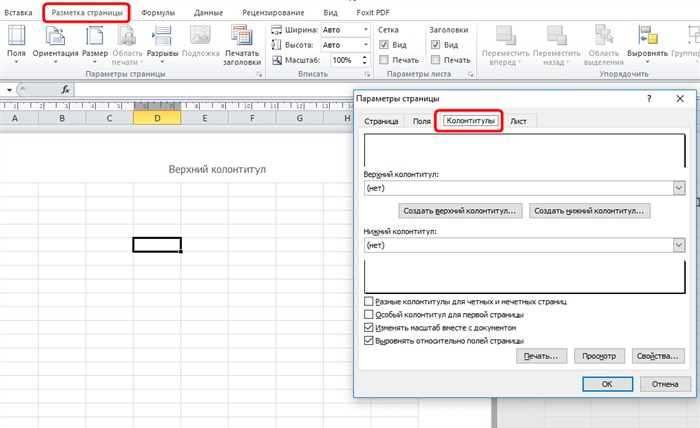Click the Переместить вперед icon
The image size is (700, 428).
(x=505, y=36)
